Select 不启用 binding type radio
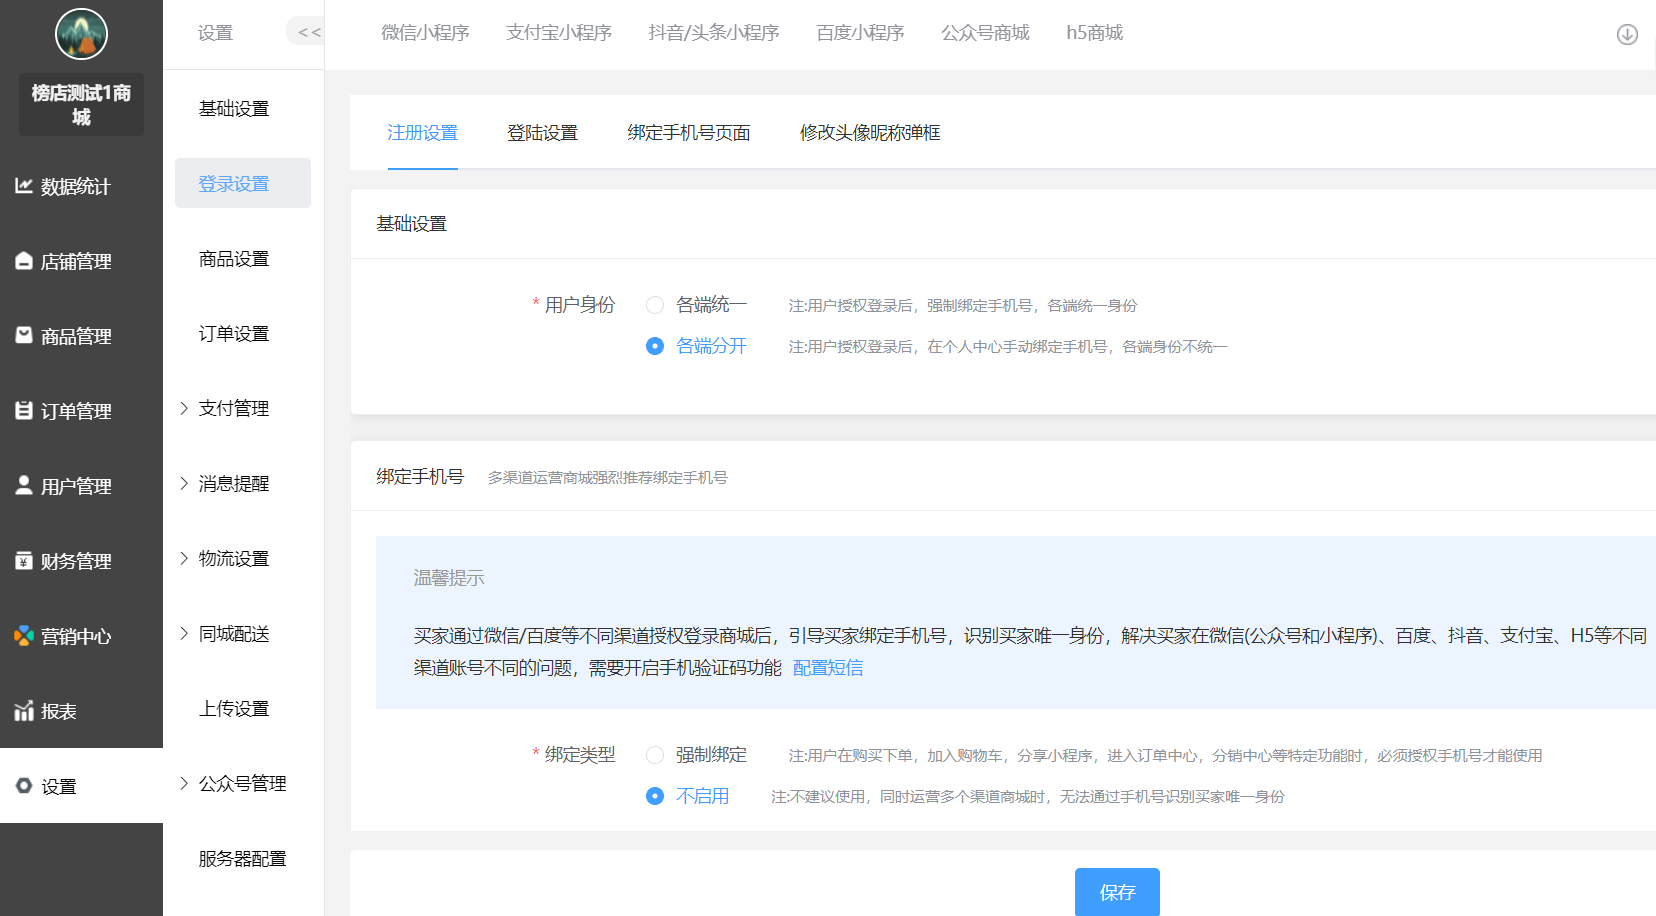Screen dimensions: 1656x916 pos(655,796)
